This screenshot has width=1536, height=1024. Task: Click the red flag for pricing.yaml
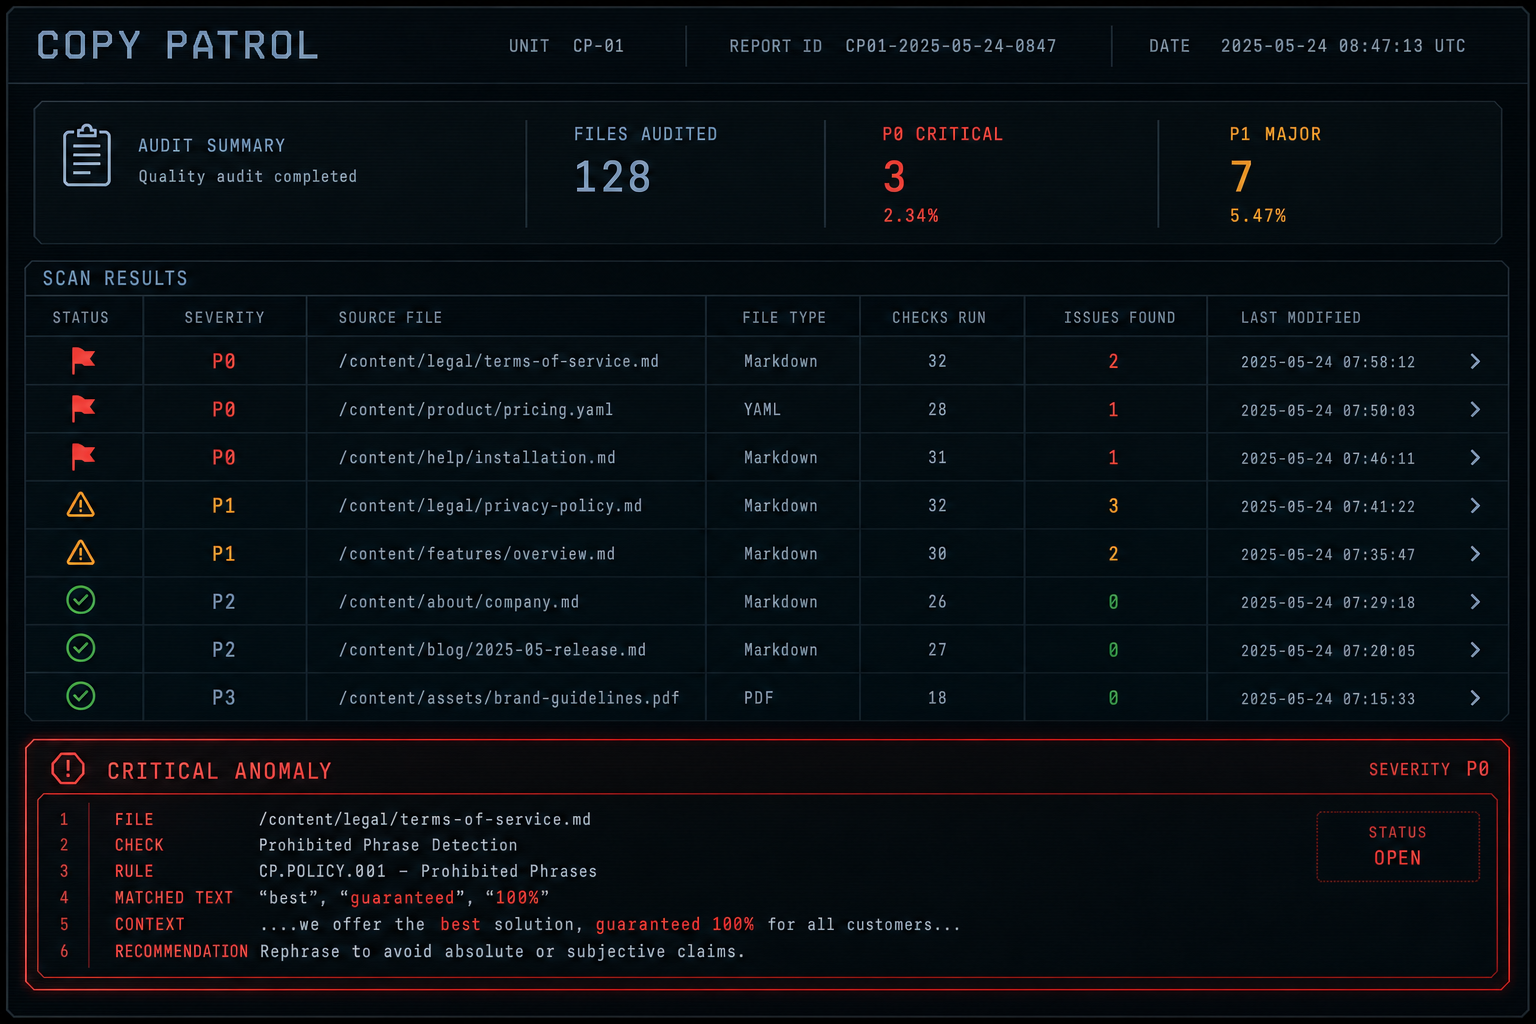[x=83, y=409]
